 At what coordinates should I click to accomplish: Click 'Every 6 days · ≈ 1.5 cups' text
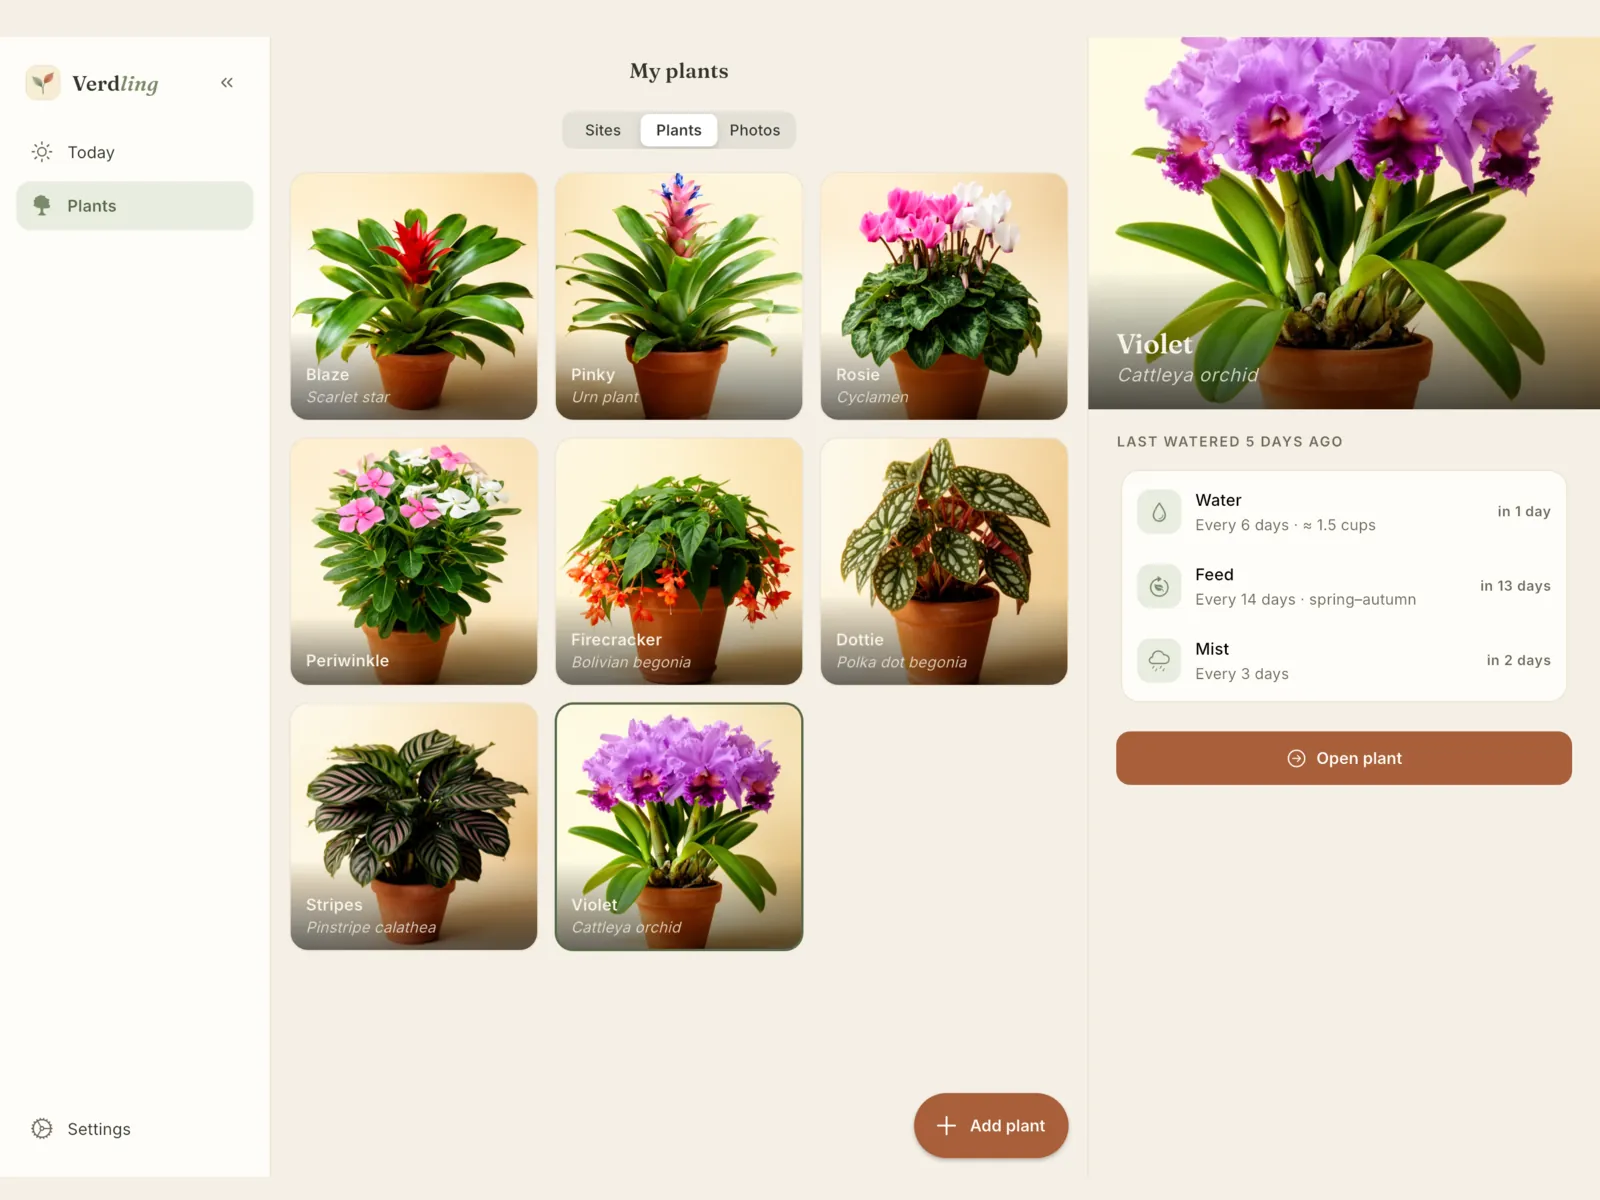point(1285,525)
